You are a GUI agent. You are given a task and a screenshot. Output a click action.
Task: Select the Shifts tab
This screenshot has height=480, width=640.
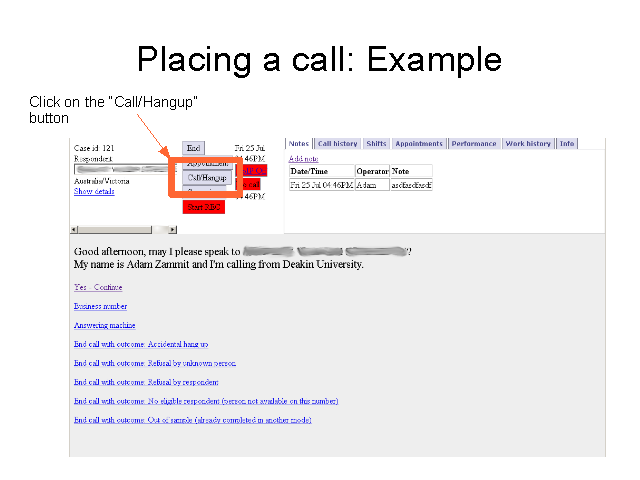376,144
